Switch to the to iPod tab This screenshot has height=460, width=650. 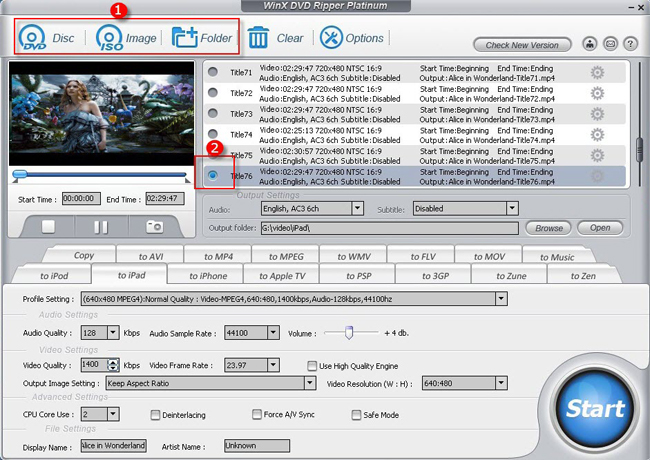(x=54, y=276)
